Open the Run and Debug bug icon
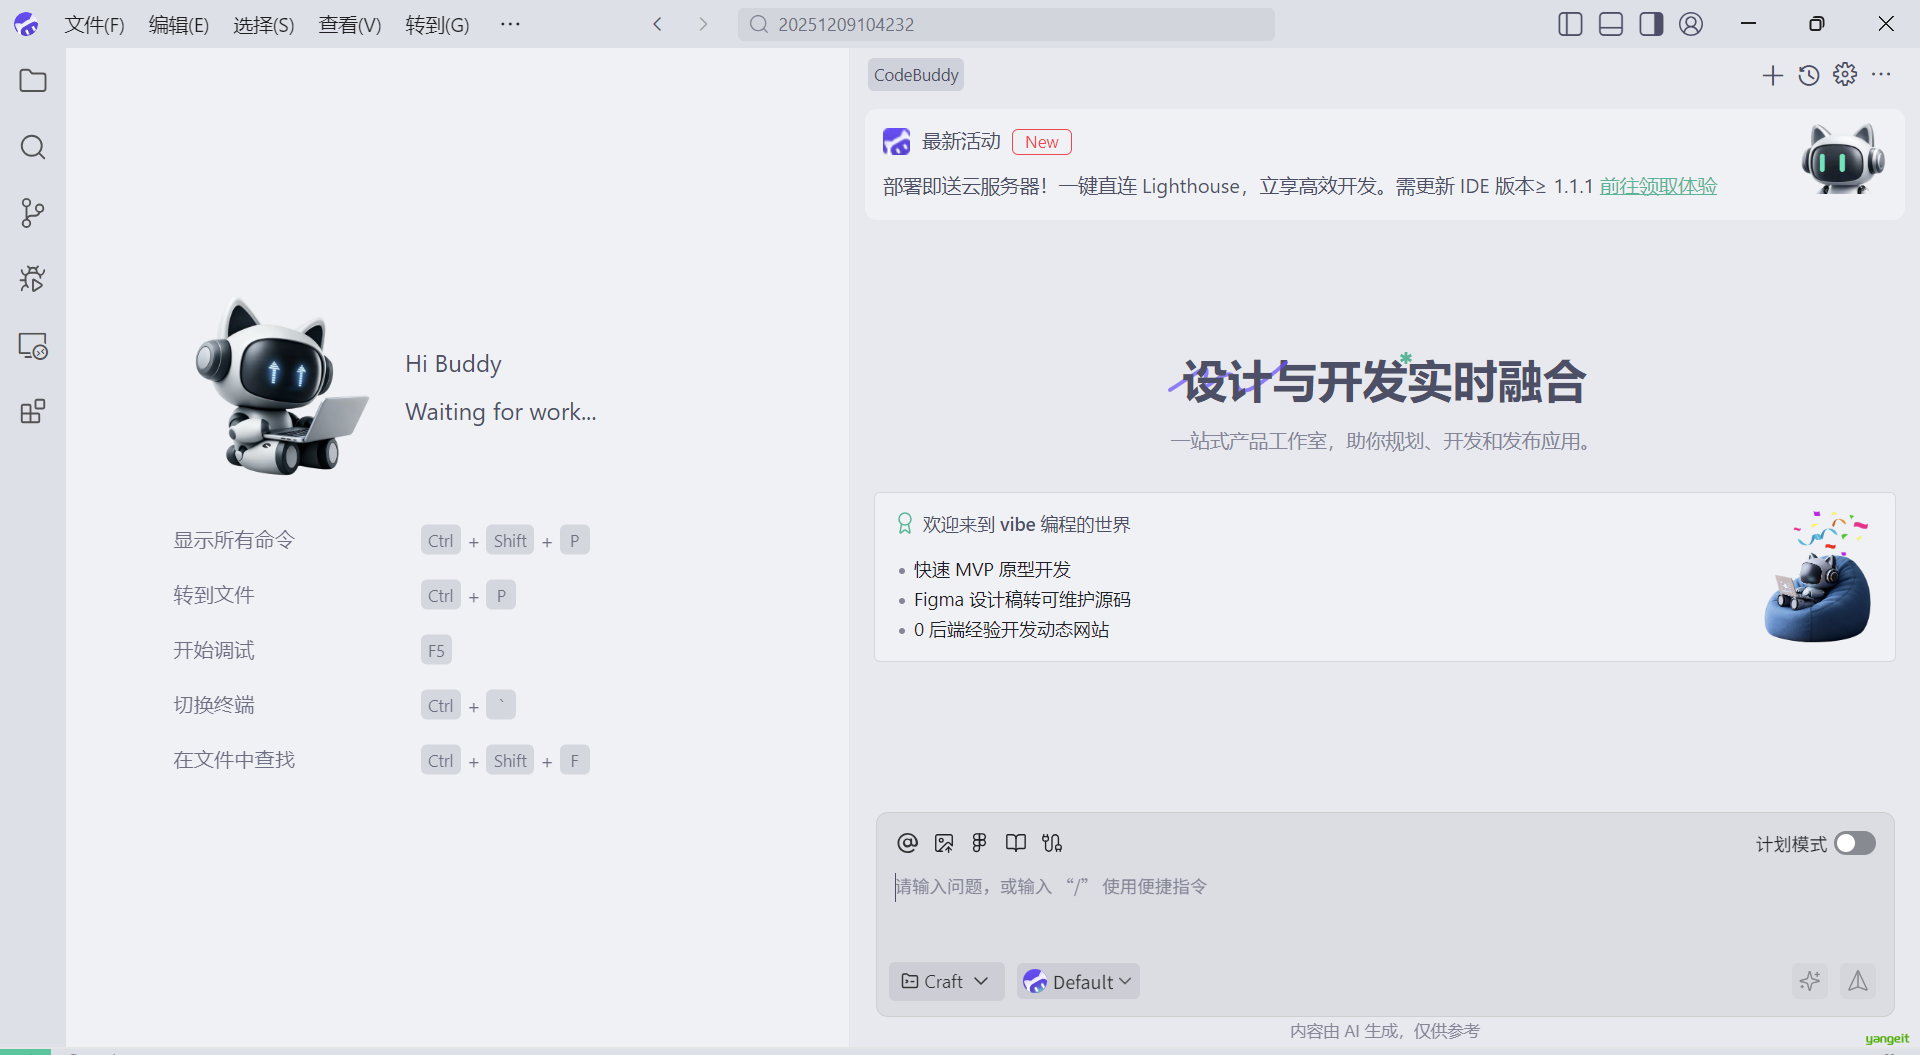 click(x=33, y=279)
